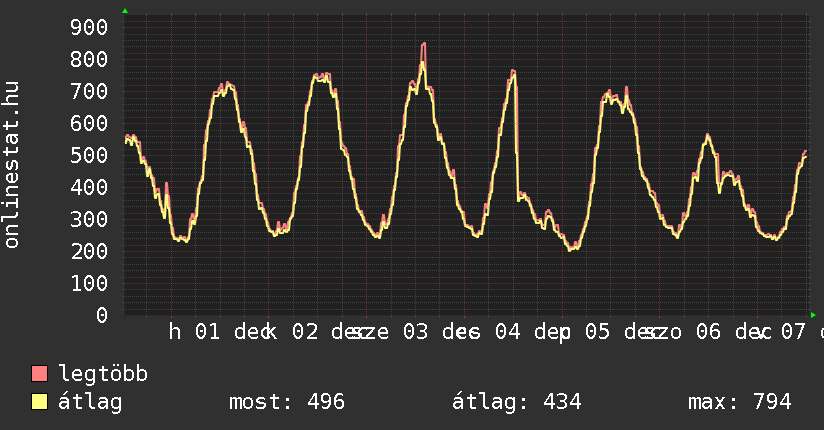Click the 500 y-axis label
Viewport: 824px width, 430px height.
(88, 155)
